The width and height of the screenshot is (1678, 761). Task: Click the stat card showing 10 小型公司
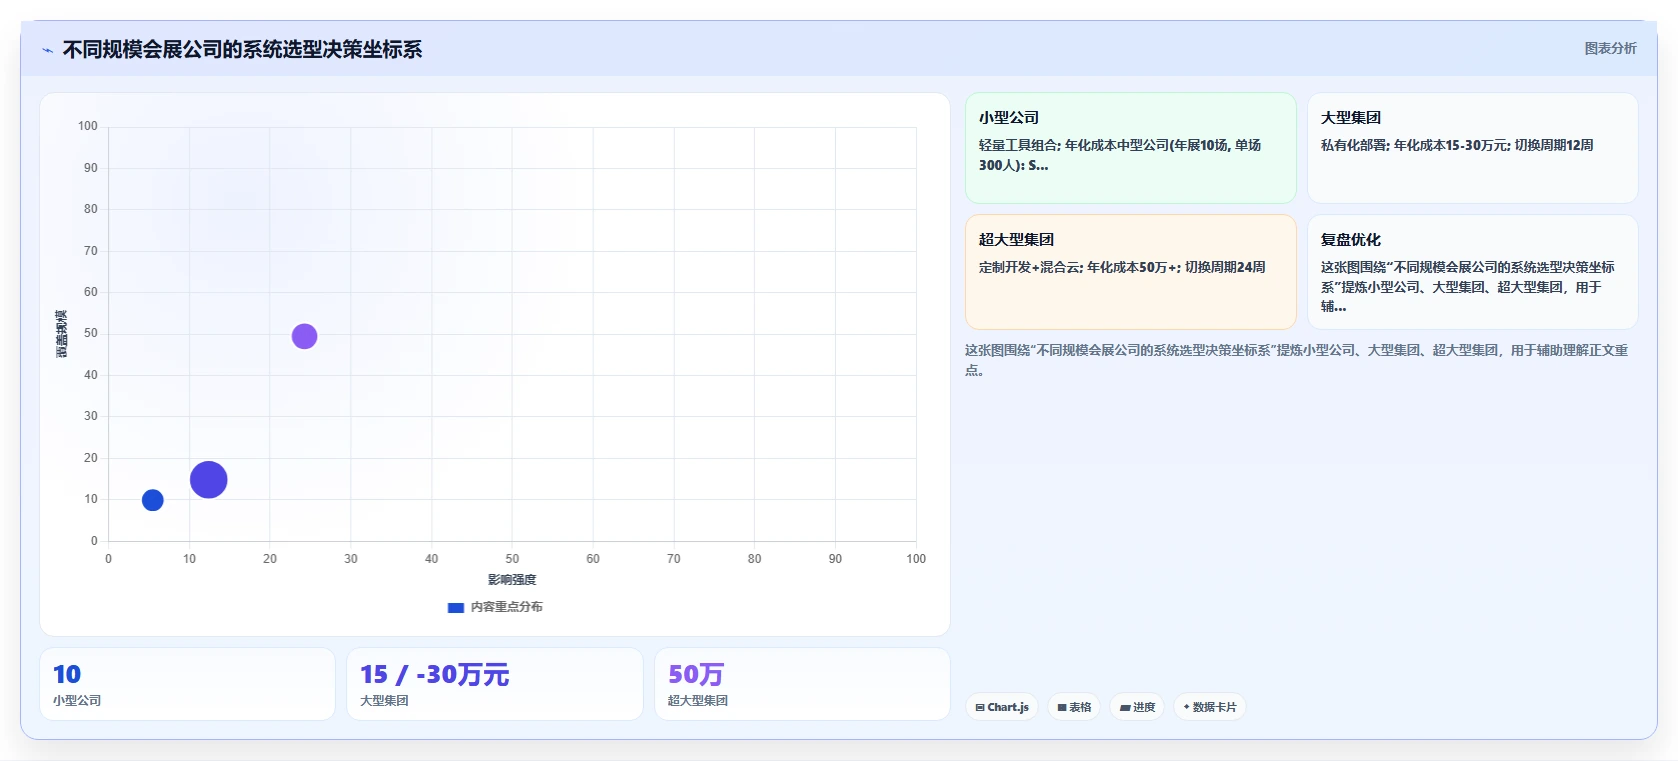[x=187, y=684]
